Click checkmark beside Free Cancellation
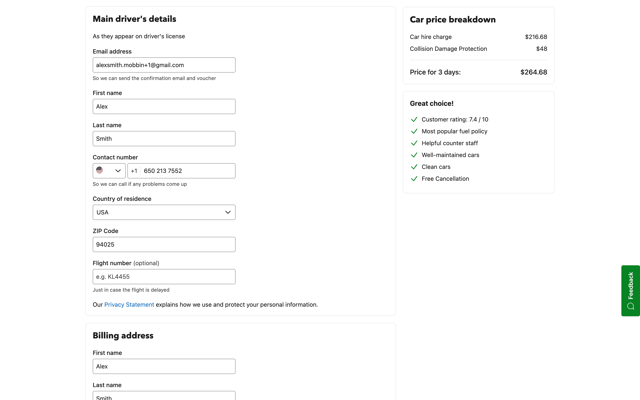 click(x=414, y=179)
